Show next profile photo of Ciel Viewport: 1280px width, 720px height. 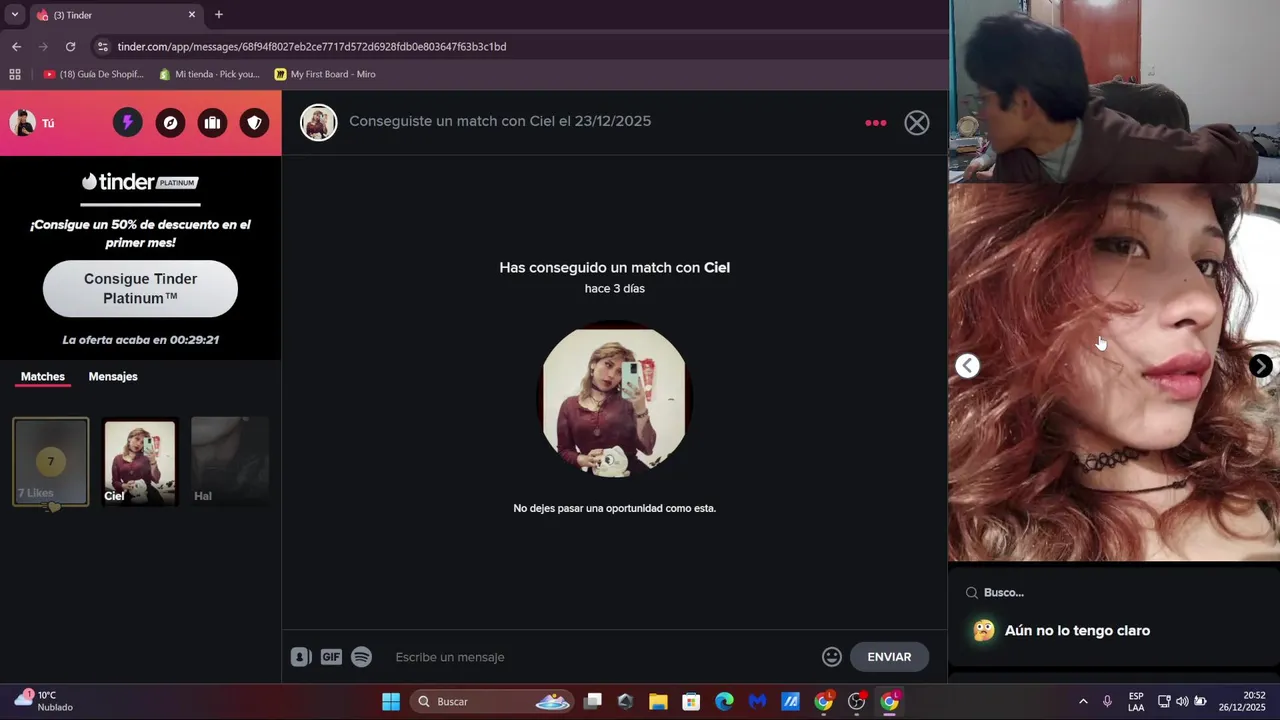[1261, 366]
